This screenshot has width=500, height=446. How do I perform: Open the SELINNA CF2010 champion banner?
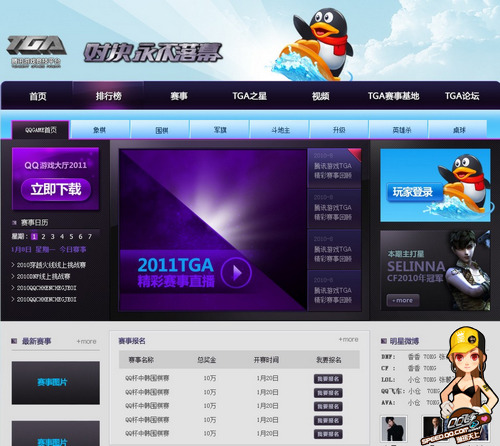click(x=435, y=271)
